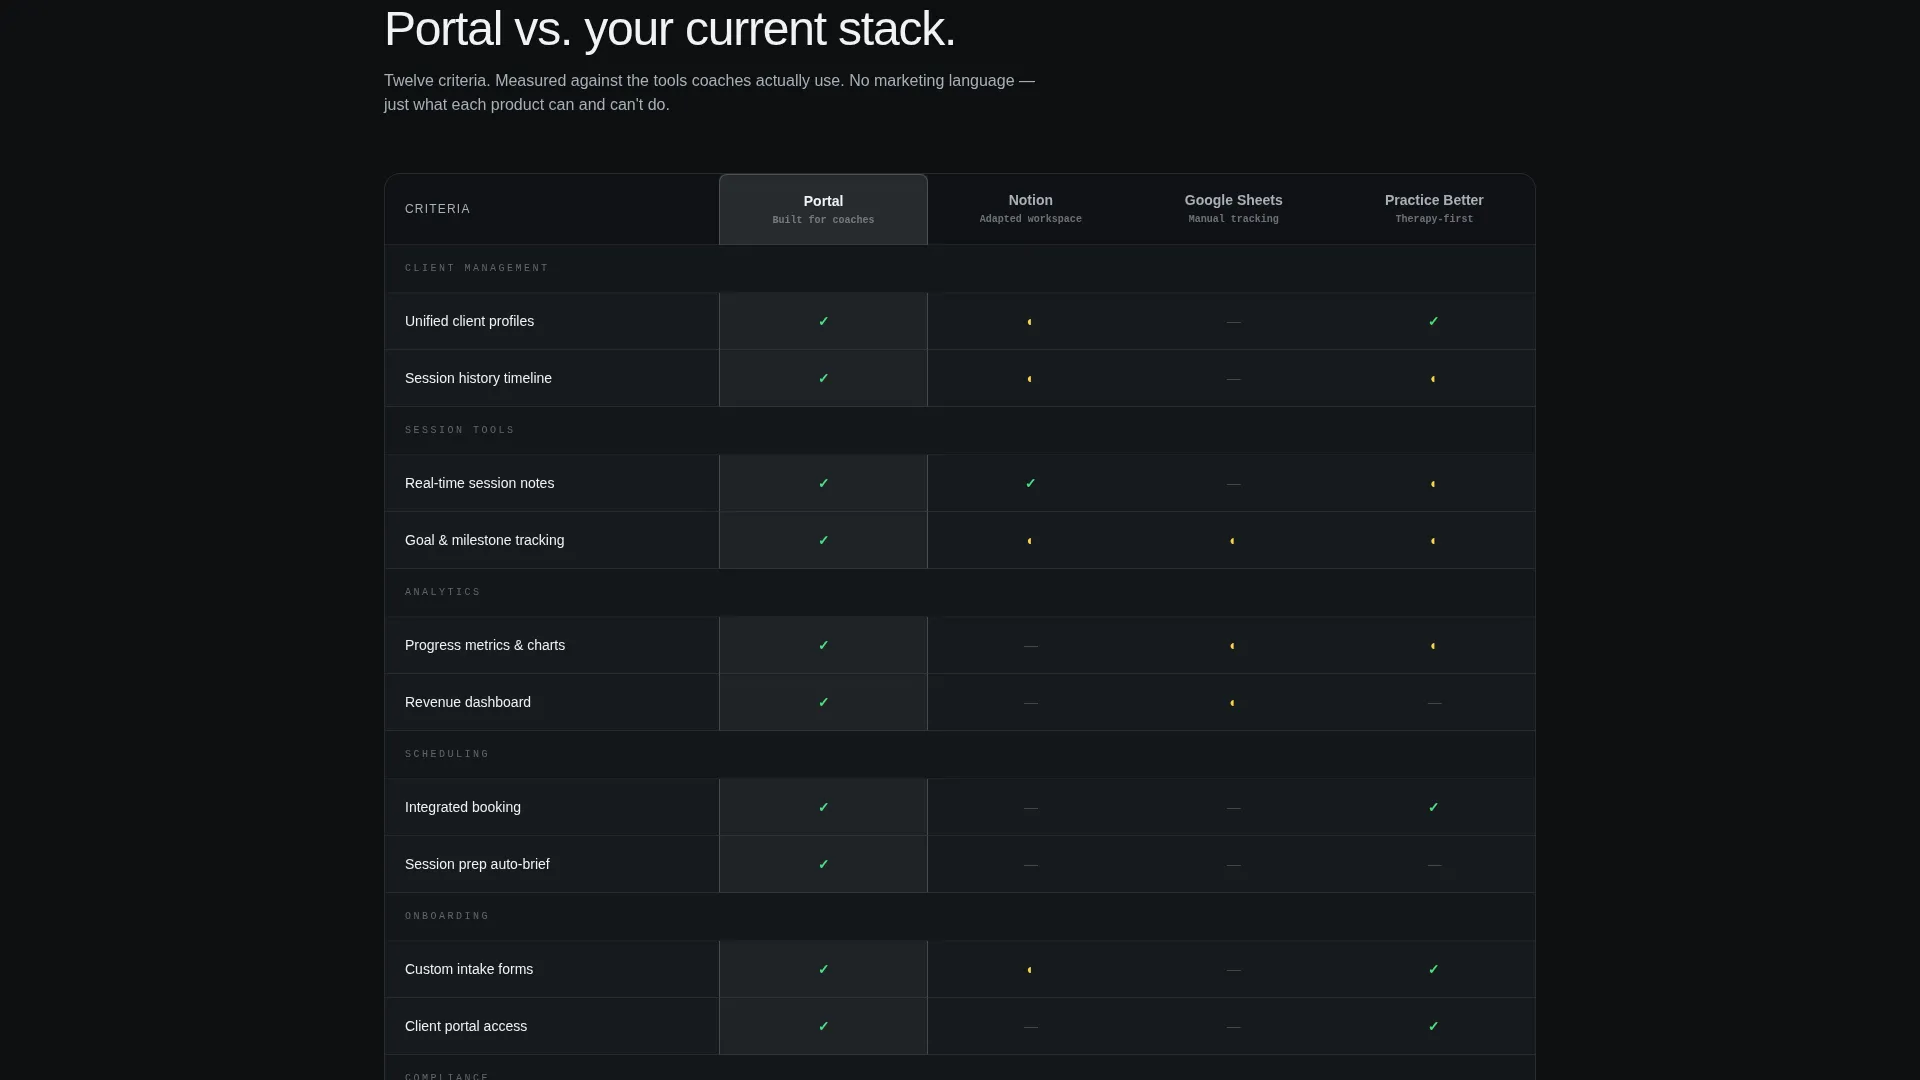Click the Client Management section heading
Image resolution: width=1920 pixels, height=1080 pixels.
477,268
